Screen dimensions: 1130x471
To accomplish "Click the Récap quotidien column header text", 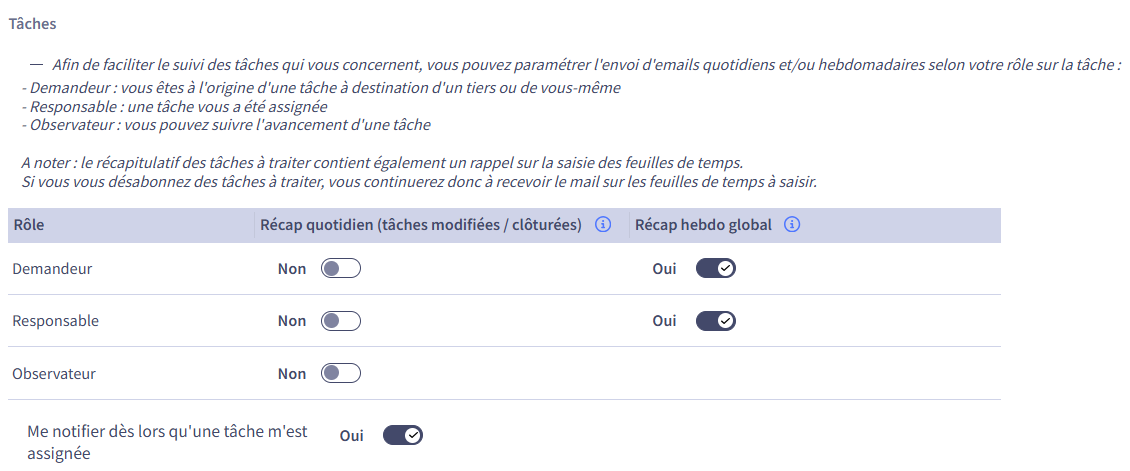I will point(421,225).
